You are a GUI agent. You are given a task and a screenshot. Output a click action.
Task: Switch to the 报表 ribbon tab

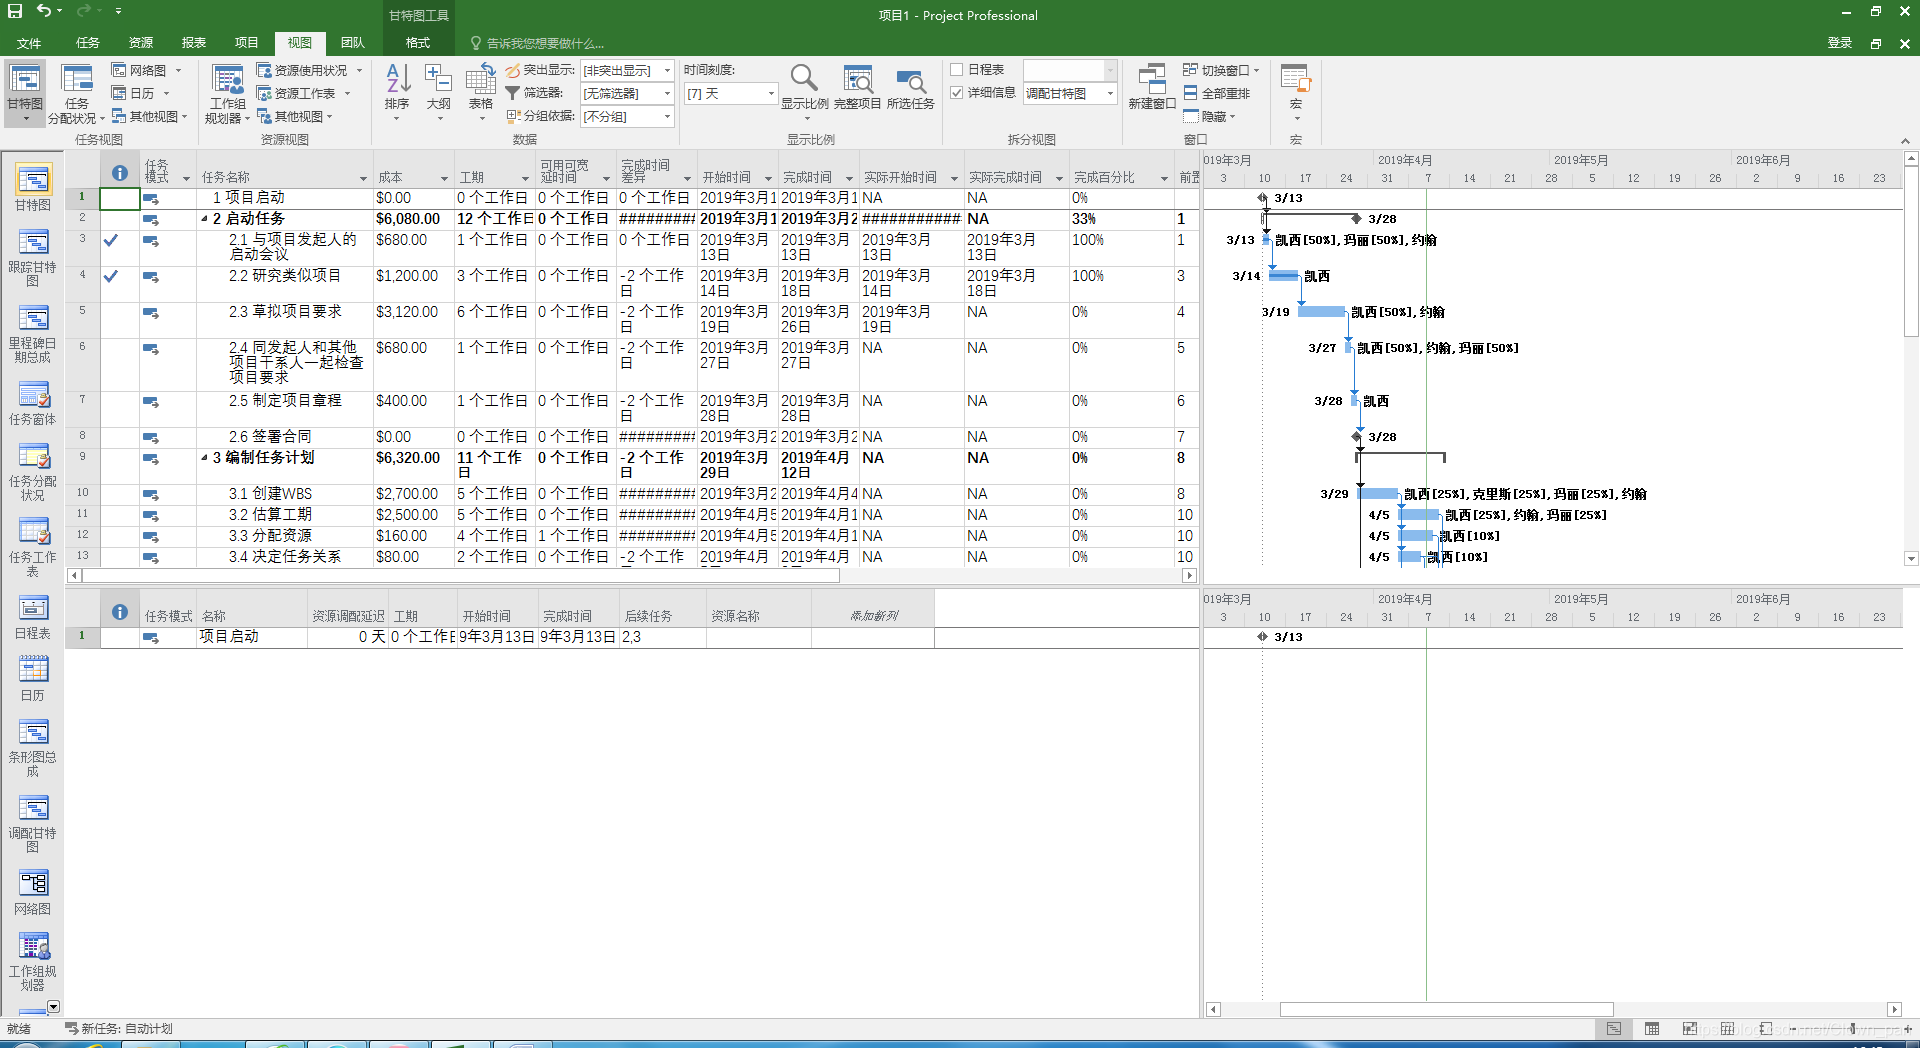pos(194,43)
